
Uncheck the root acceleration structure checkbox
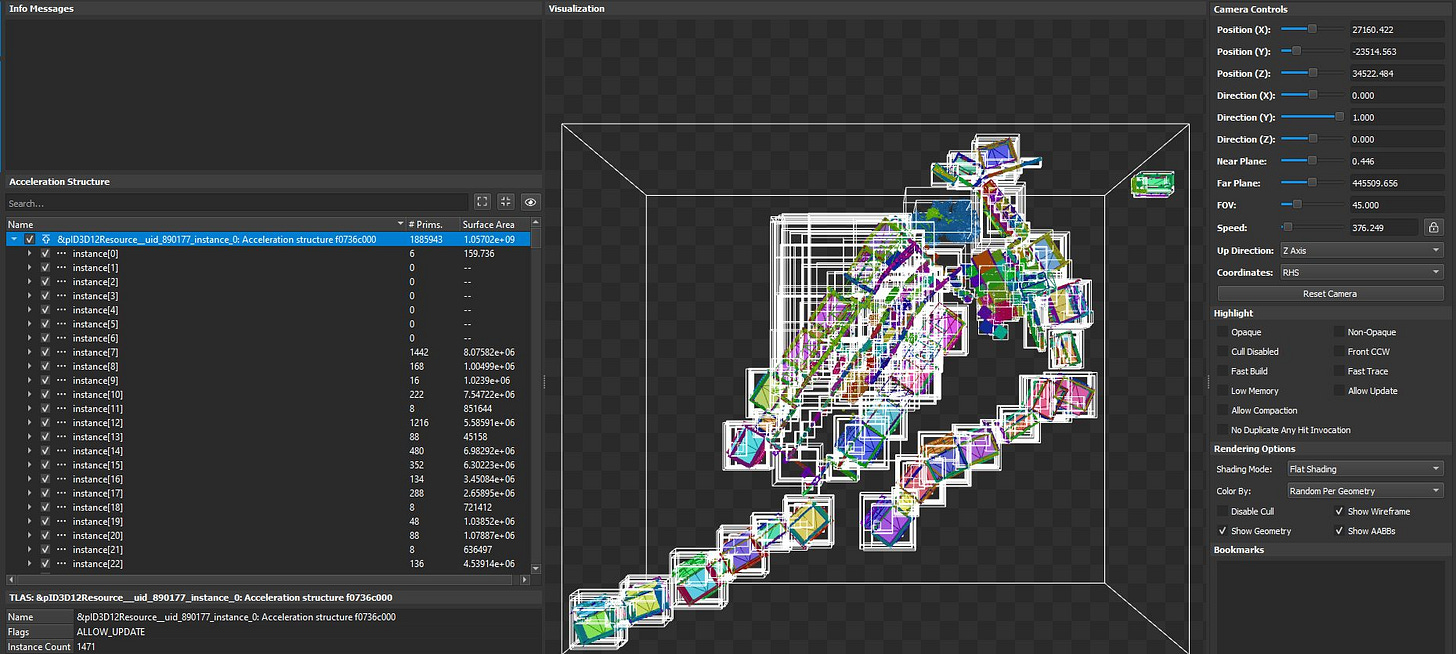click(30, 240)
